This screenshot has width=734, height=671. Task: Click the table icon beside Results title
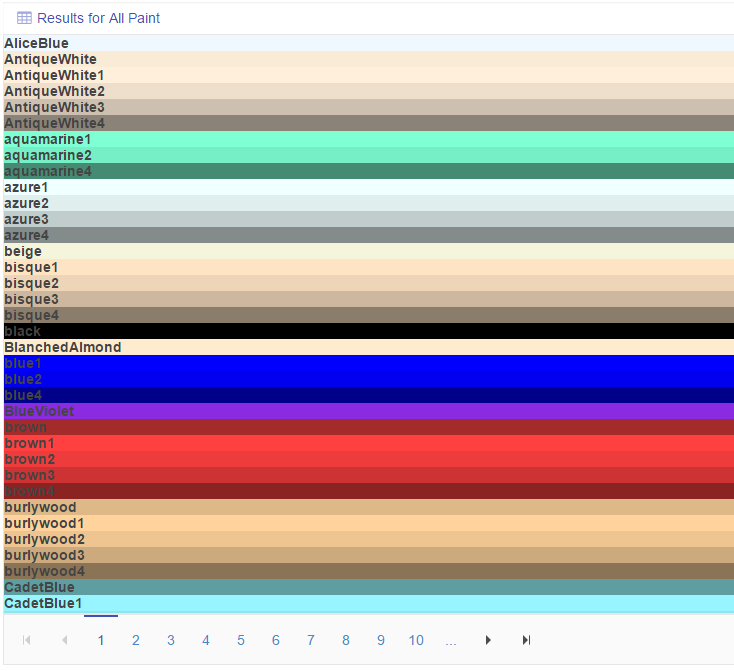click(24, 18)
